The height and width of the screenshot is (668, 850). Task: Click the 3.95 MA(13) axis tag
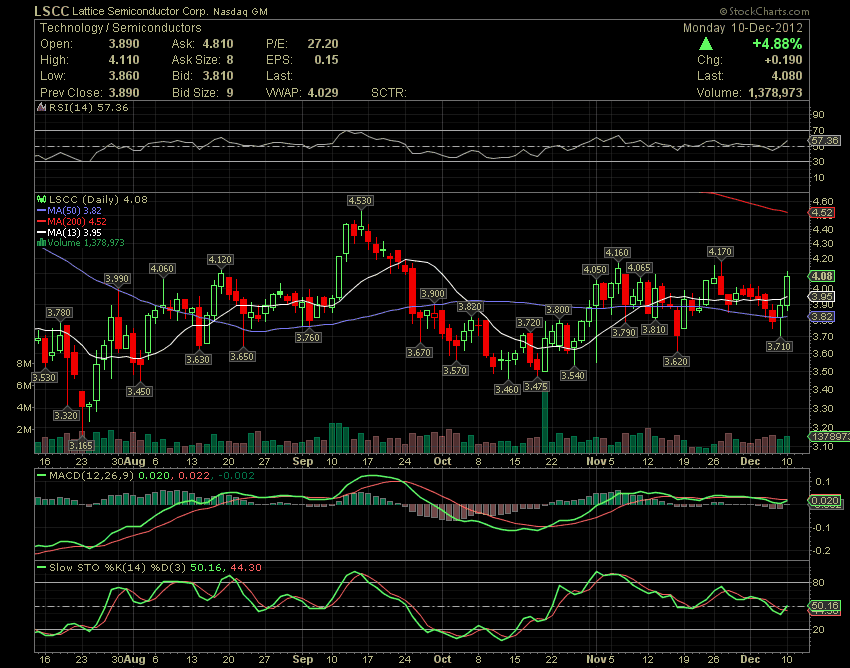pos(822,297)
